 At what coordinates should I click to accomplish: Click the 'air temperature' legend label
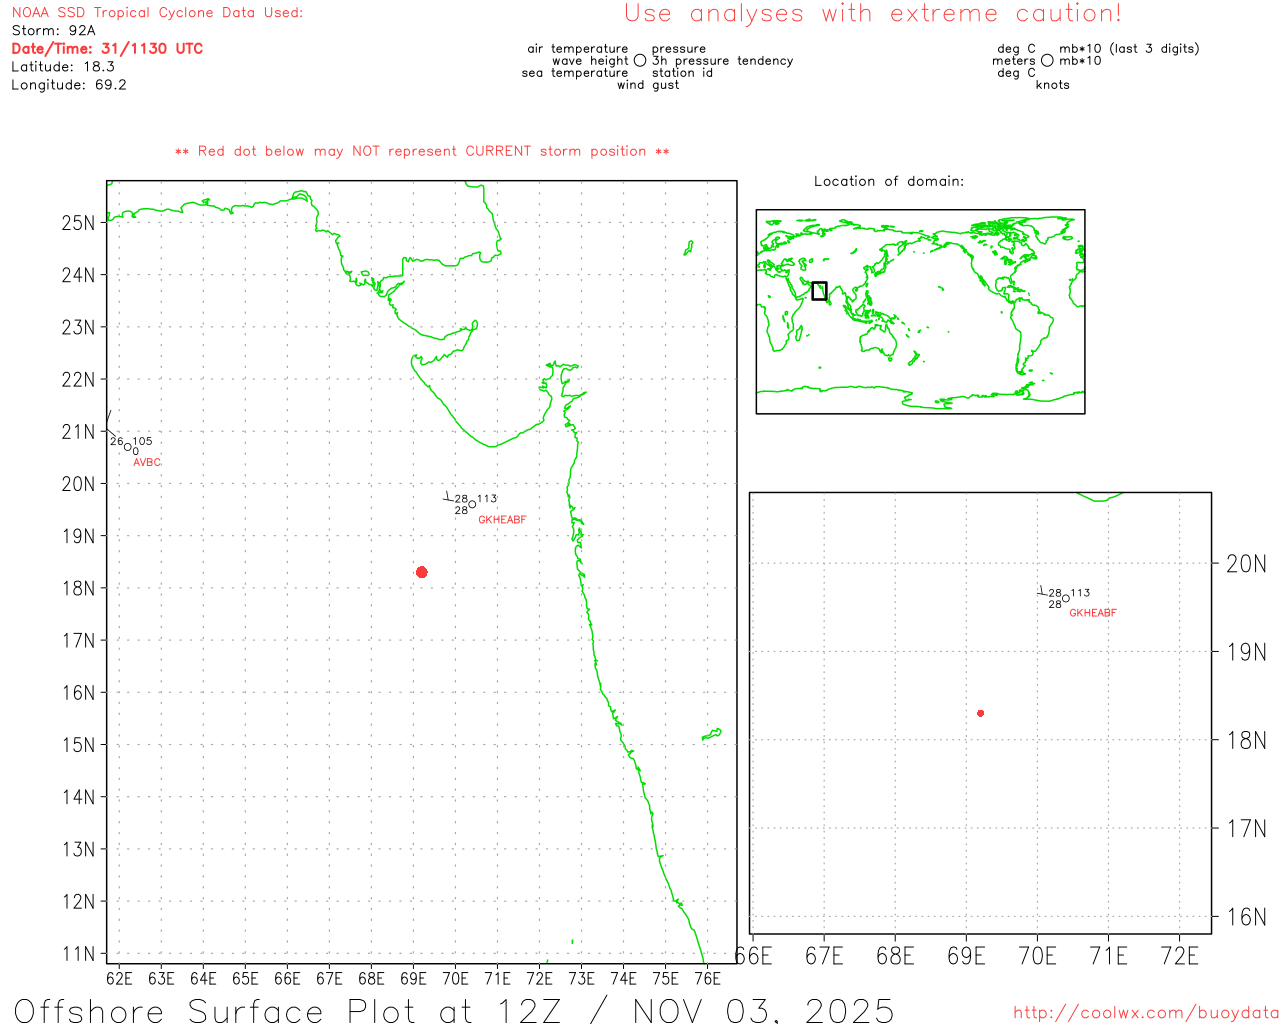click(x=578, y=49)
